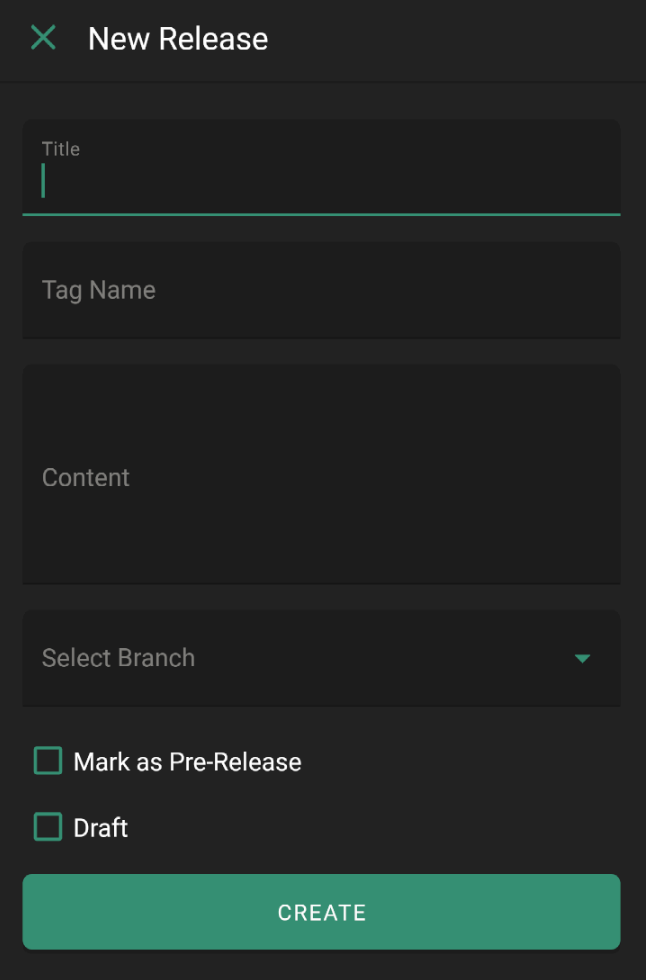Screen dimensions: 646x980
Task: Tick the Mark as Pre-Release checkbox
Action: 47,761
